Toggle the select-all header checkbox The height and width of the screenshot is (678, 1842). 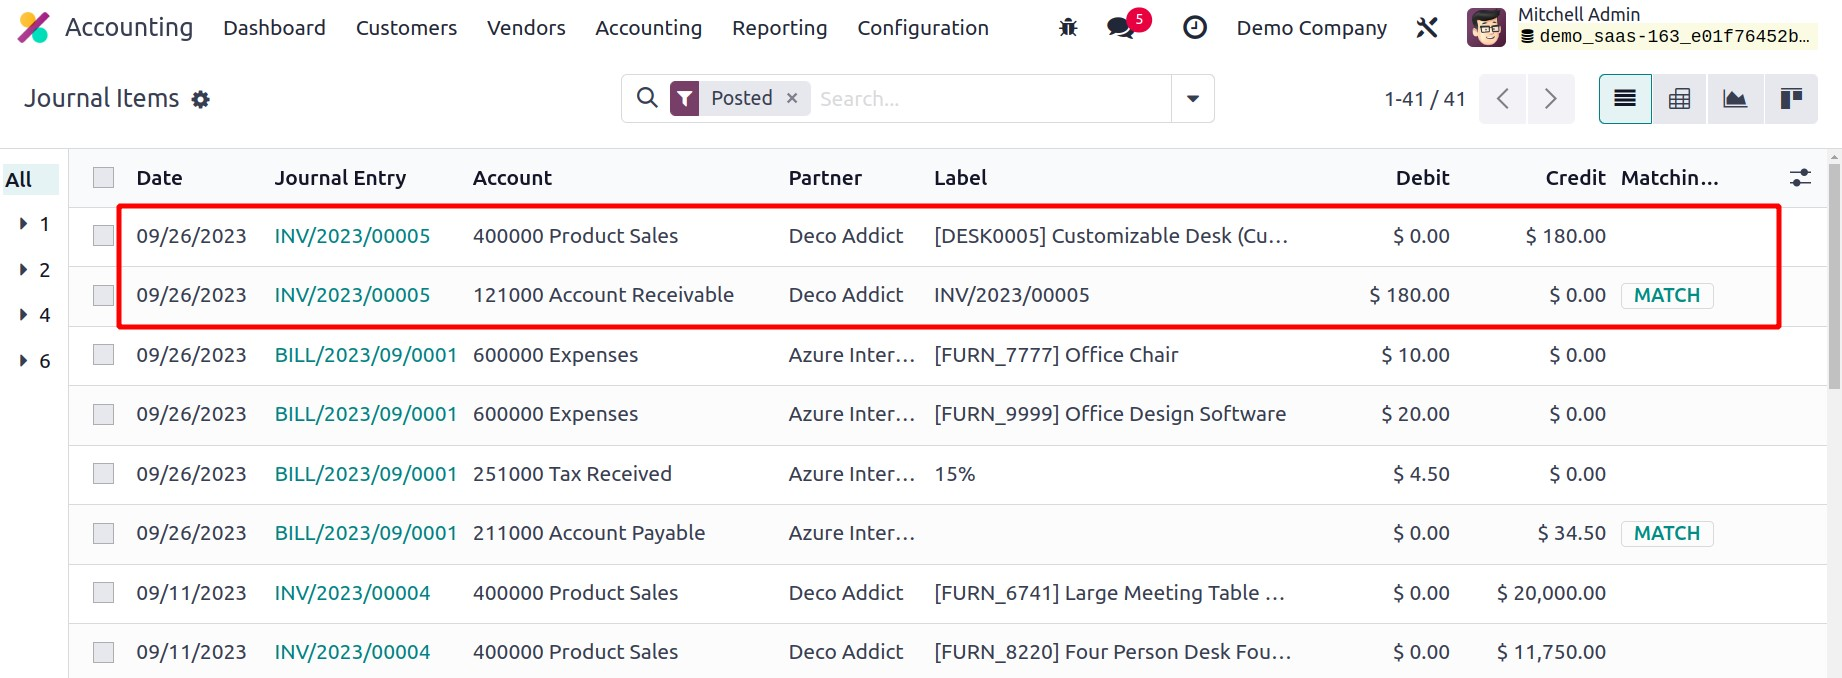pos(104,178)
